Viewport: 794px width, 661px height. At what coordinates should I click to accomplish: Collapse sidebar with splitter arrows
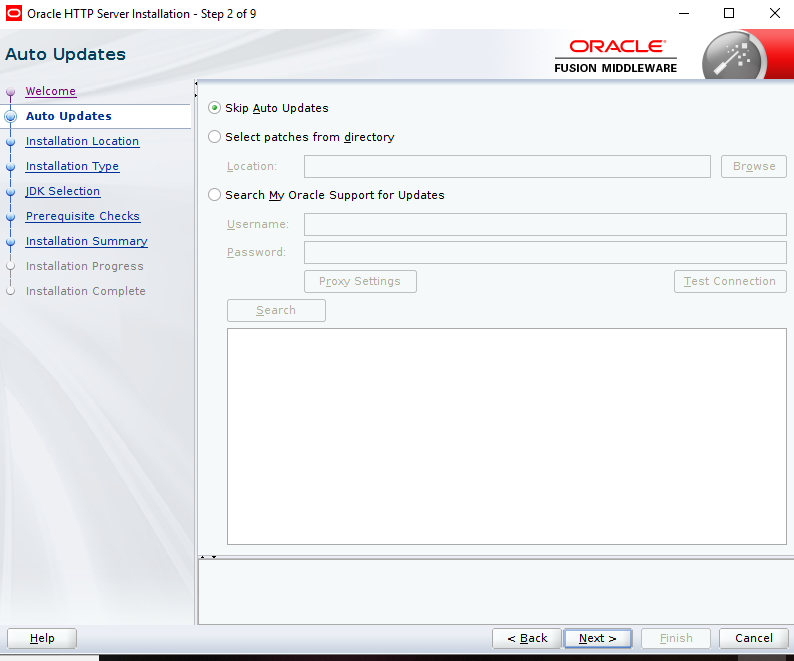(195, 89)
